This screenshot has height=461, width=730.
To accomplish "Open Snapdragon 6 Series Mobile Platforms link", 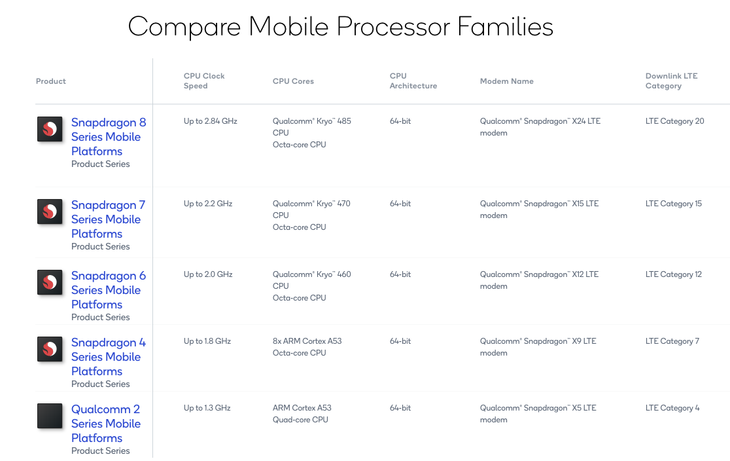I will click(108, 290).
